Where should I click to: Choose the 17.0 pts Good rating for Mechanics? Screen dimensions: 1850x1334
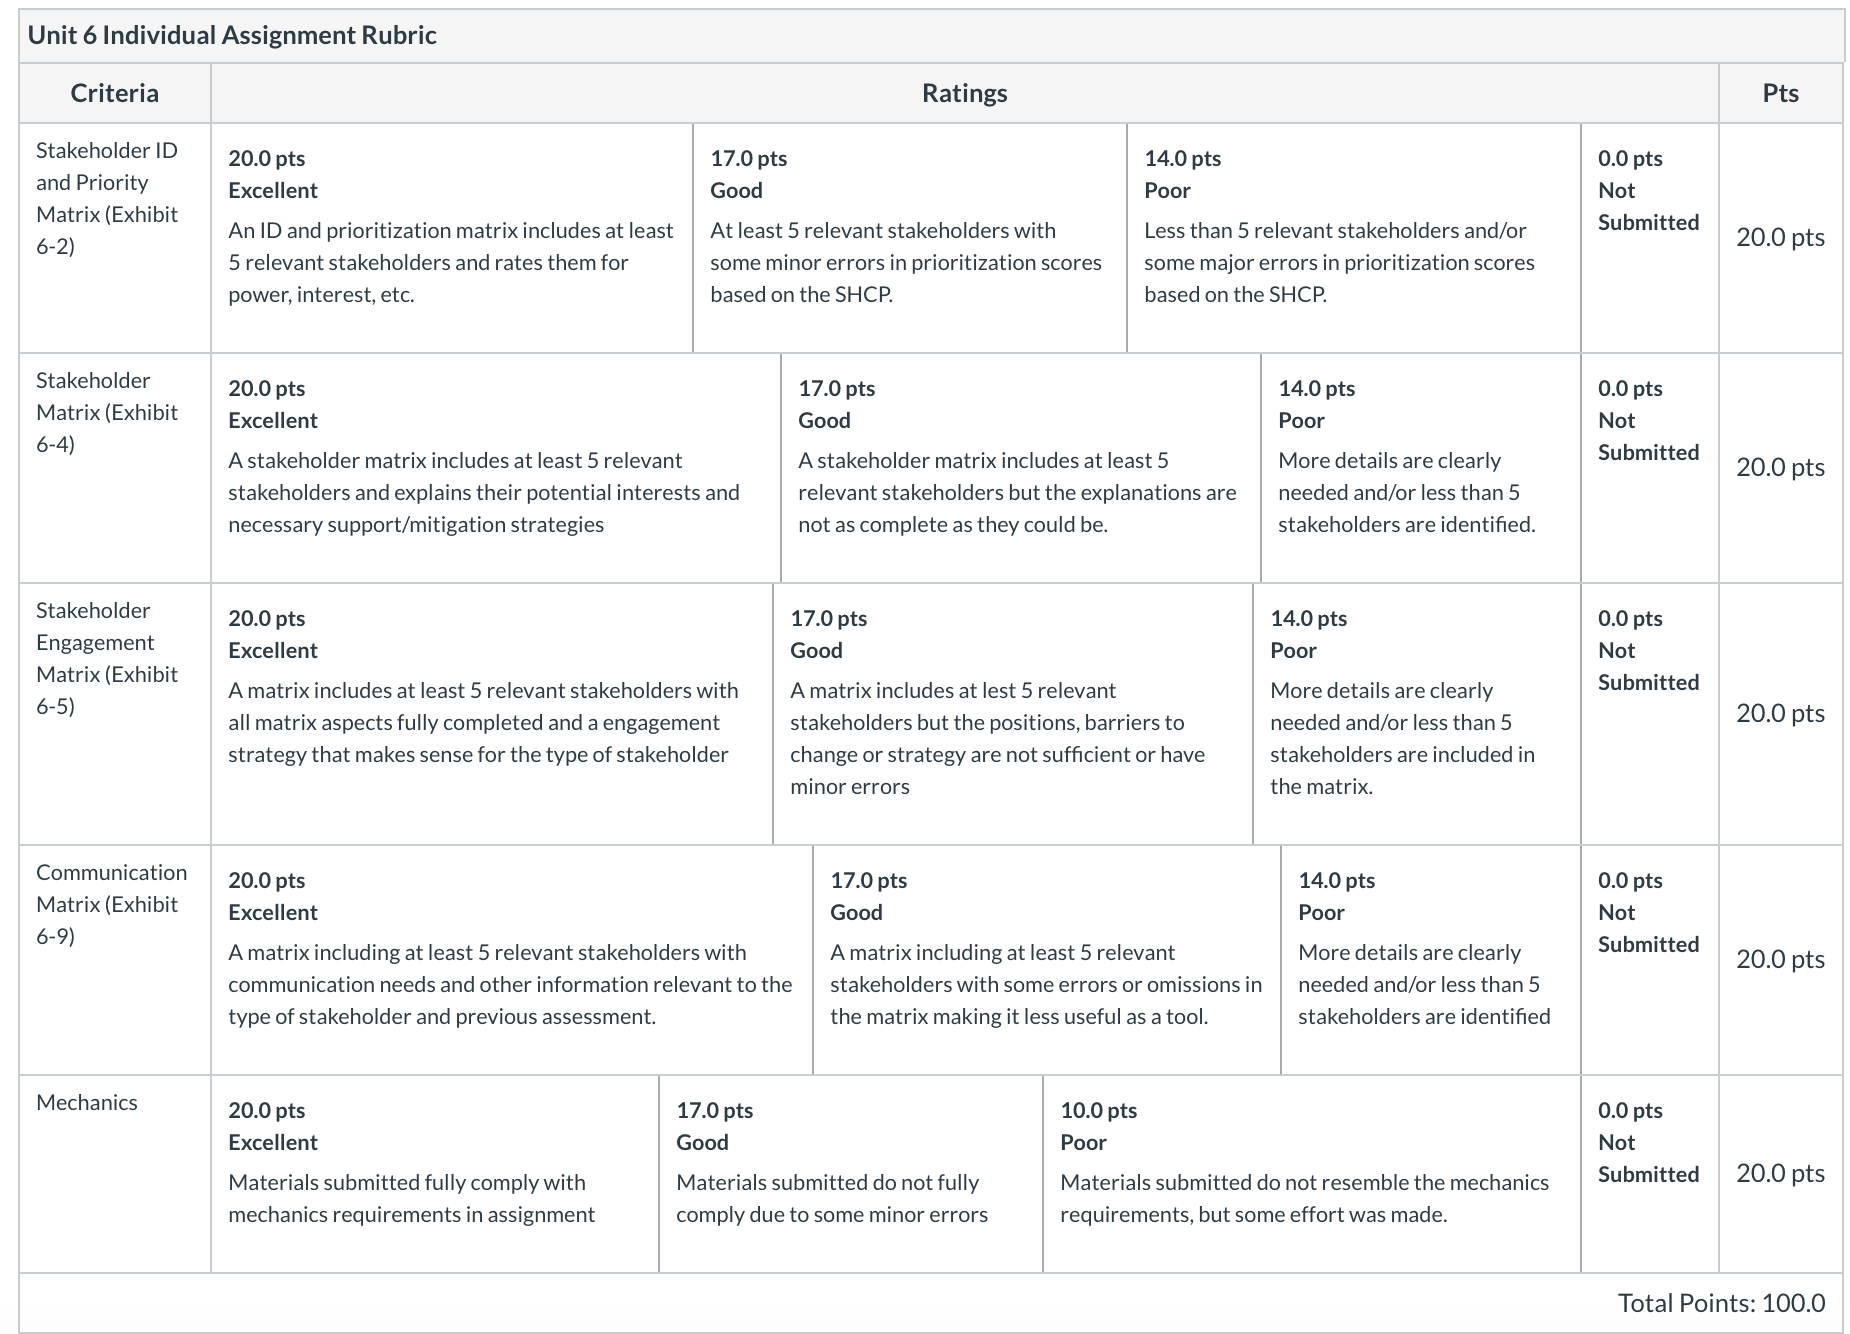click(851, 1174)
